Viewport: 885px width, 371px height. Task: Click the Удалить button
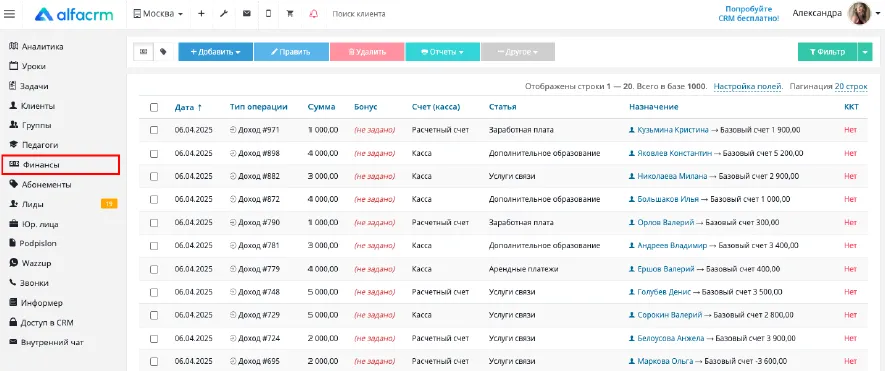coord(367,52)
